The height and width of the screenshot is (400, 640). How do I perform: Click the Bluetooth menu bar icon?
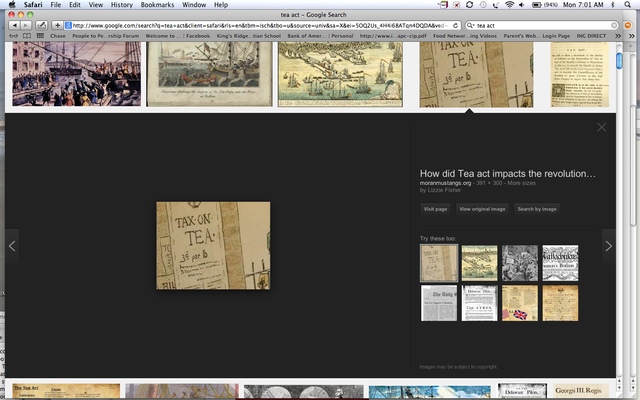[x=613, y=5]
